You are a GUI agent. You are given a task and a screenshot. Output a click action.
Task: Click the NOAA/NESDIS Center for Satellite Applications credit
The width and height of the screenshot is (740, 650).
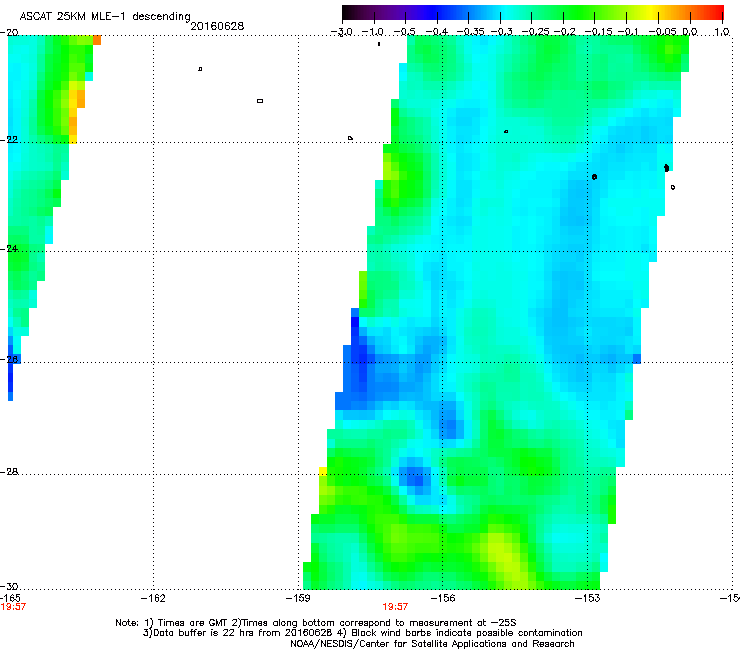click(432, 644)
